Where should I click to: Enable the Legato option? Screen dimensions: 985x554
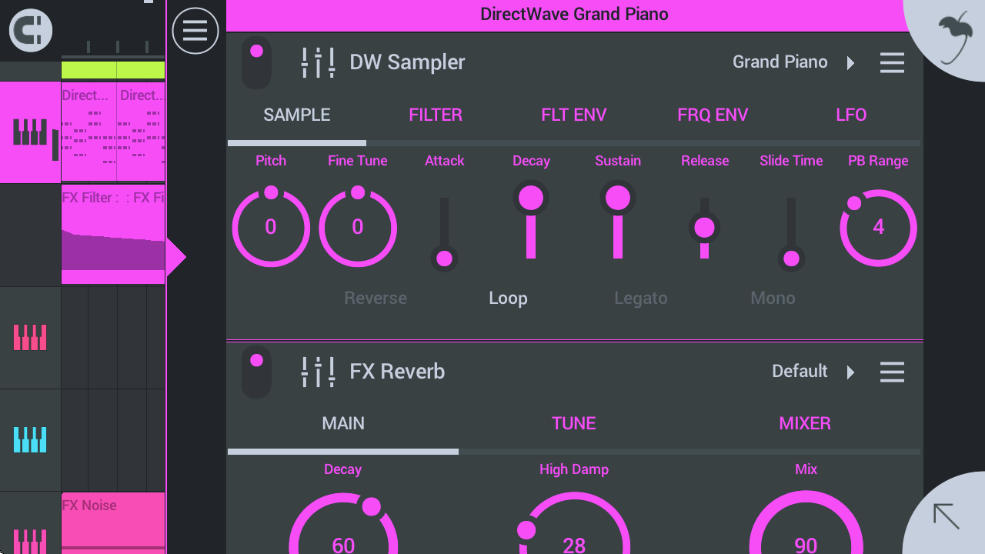pyautogui.click(x=641, y=298)
